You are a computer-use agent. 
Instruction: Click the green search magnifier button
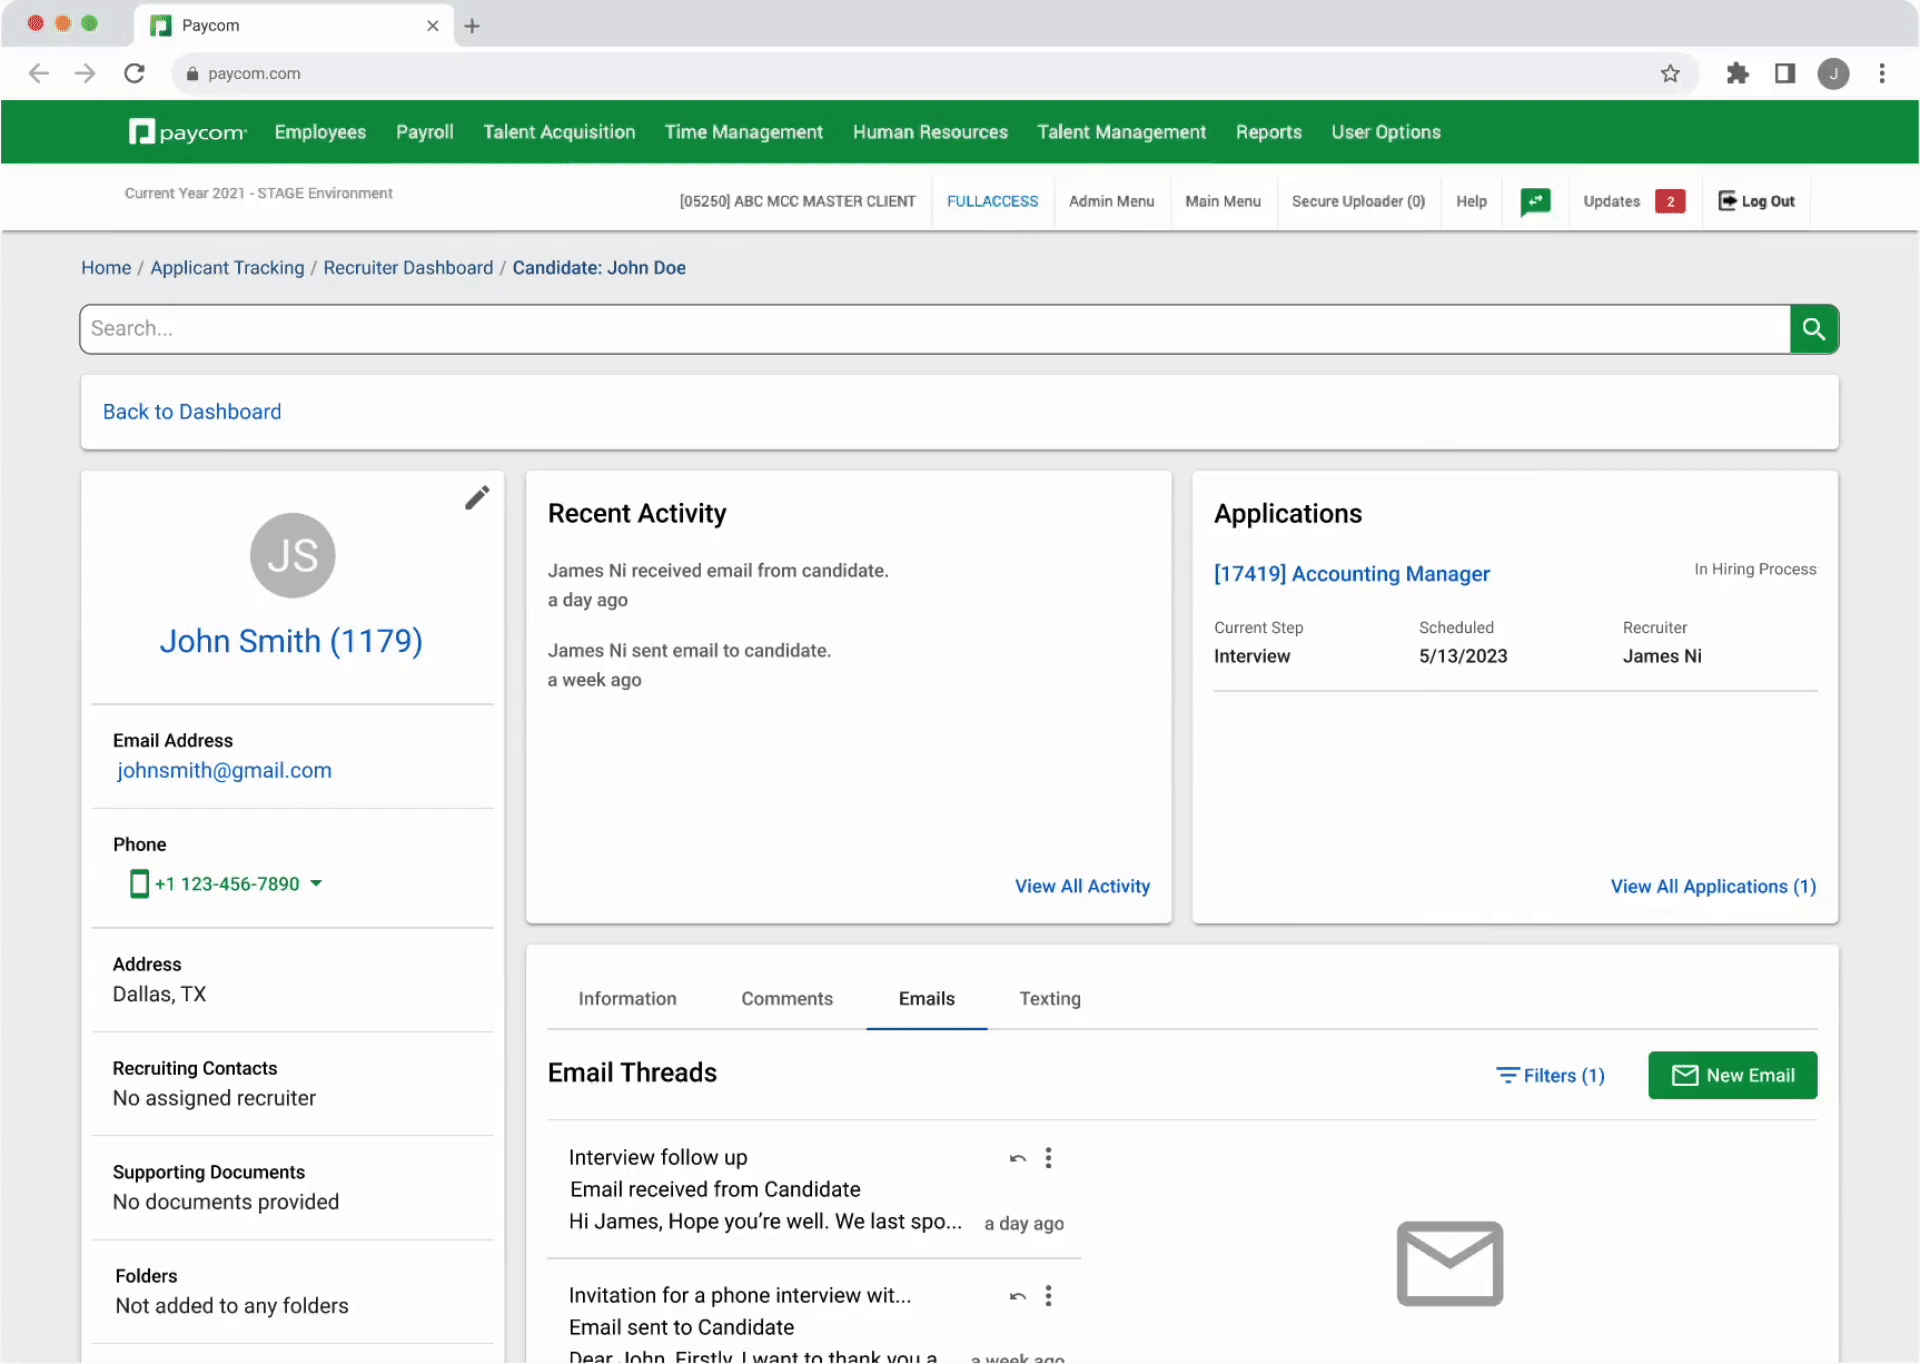[1813, 329]
